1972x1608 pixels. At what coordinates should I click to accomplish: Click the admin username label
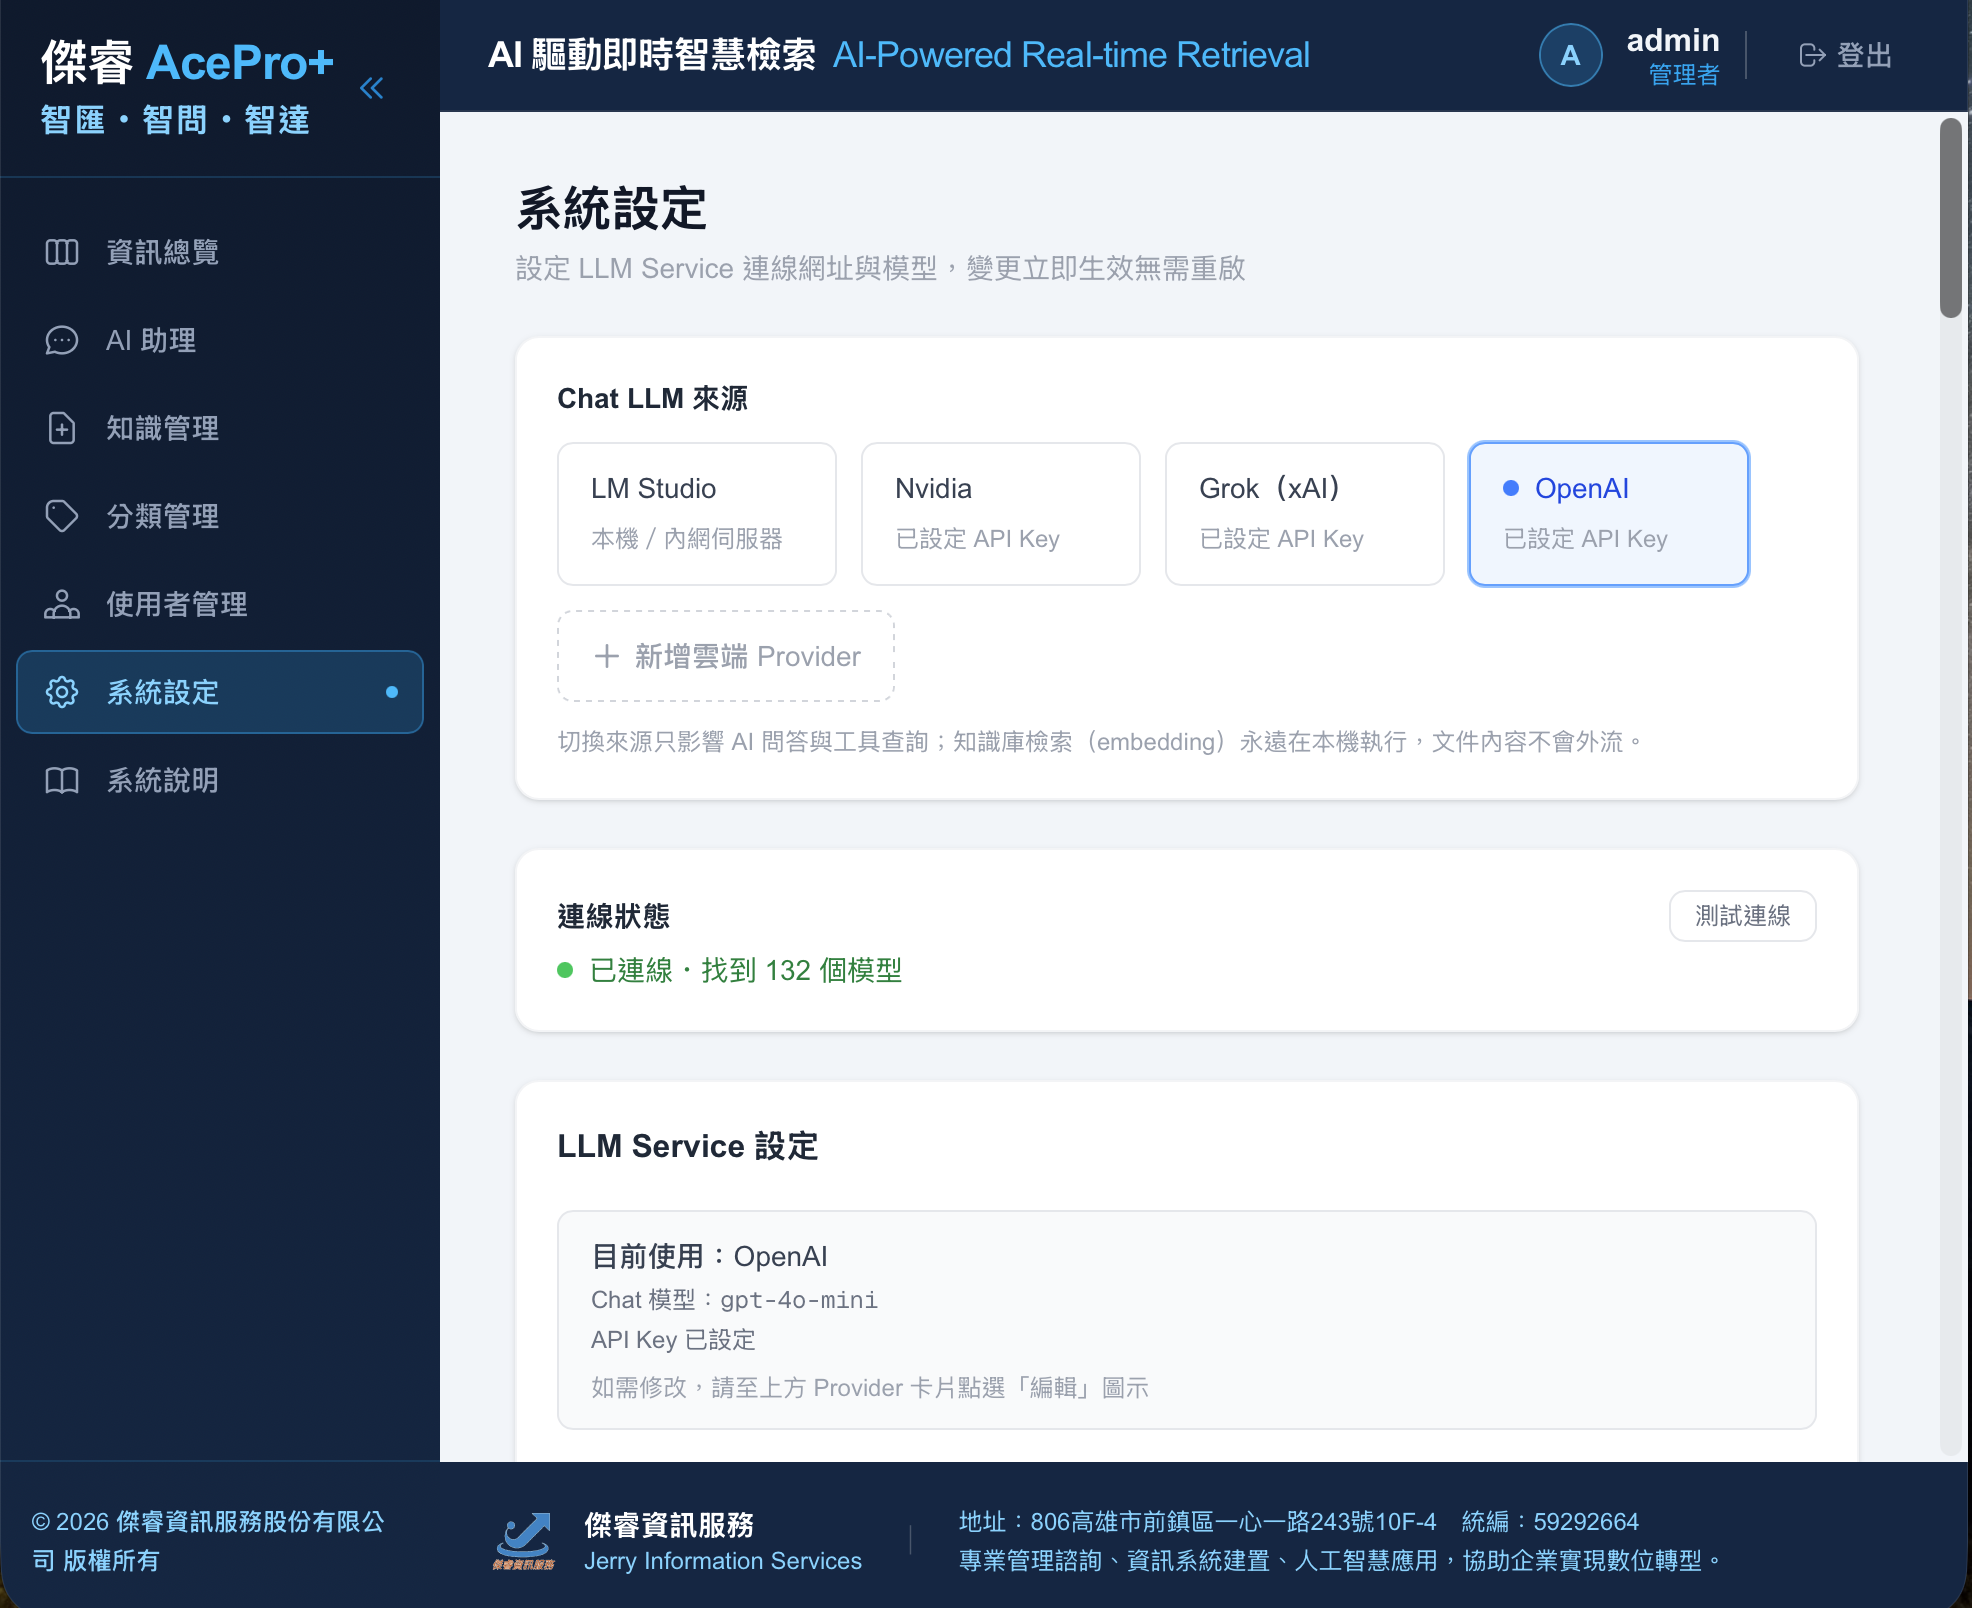[x=1673, y=40]
